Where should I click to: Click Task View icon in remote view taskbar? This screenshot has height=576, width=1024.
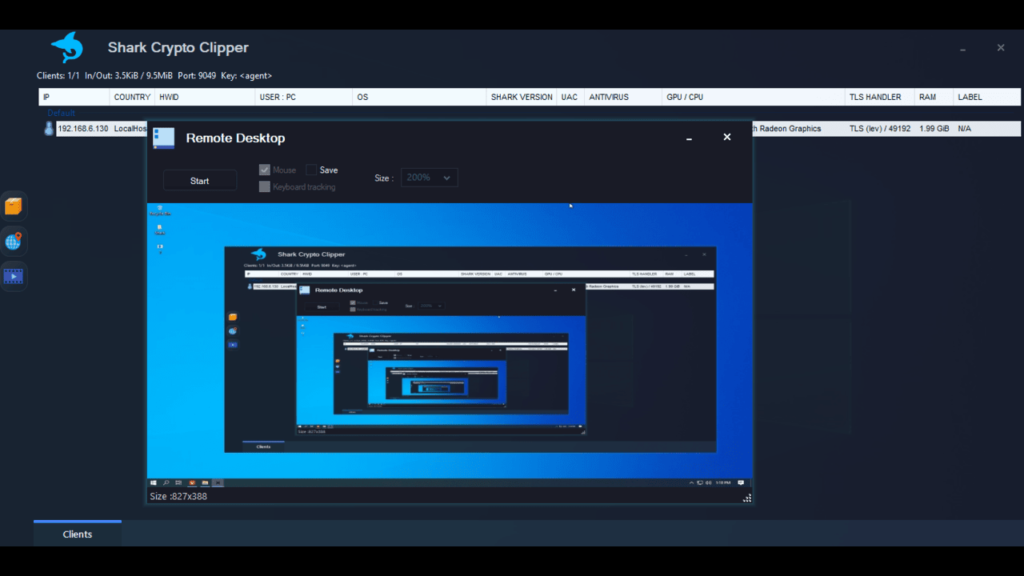[178, 483]
